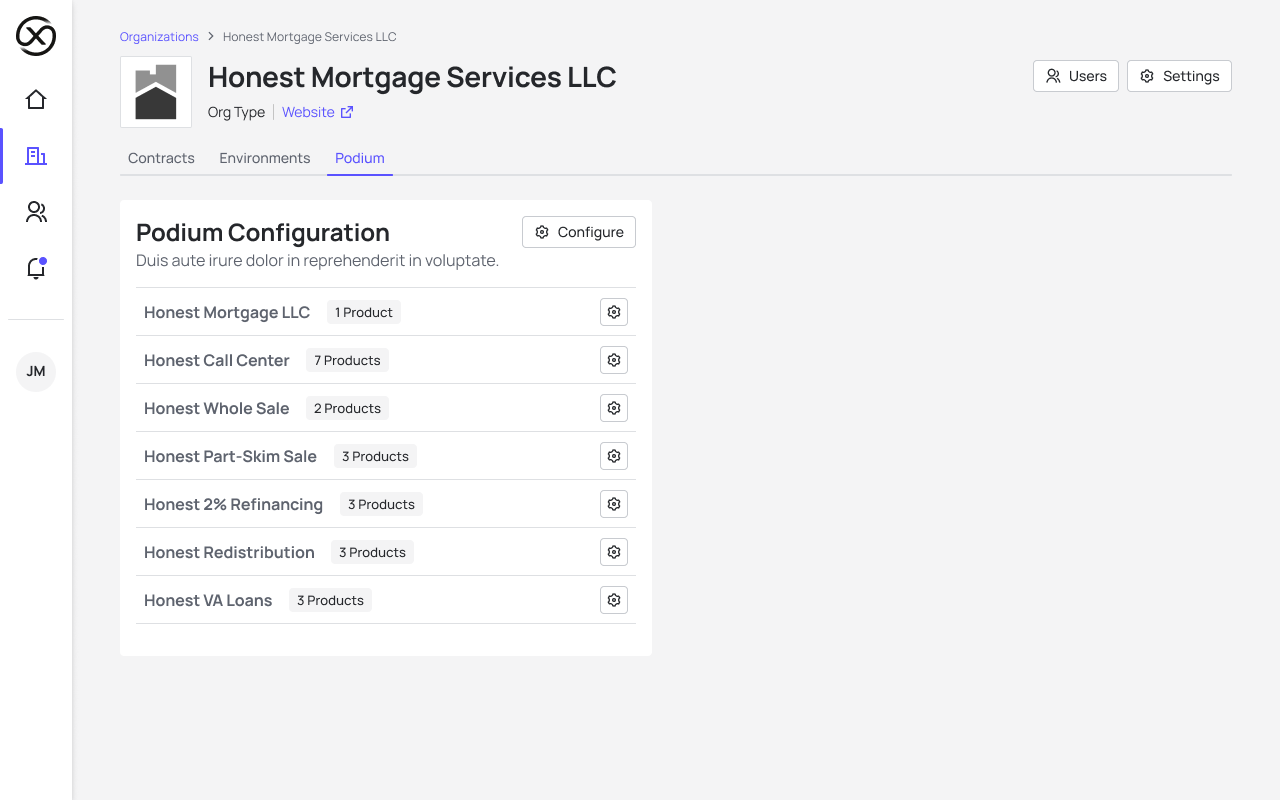Click the 2 Products badge
This screenshot has width=1280, height=800.
coord(347,408)
